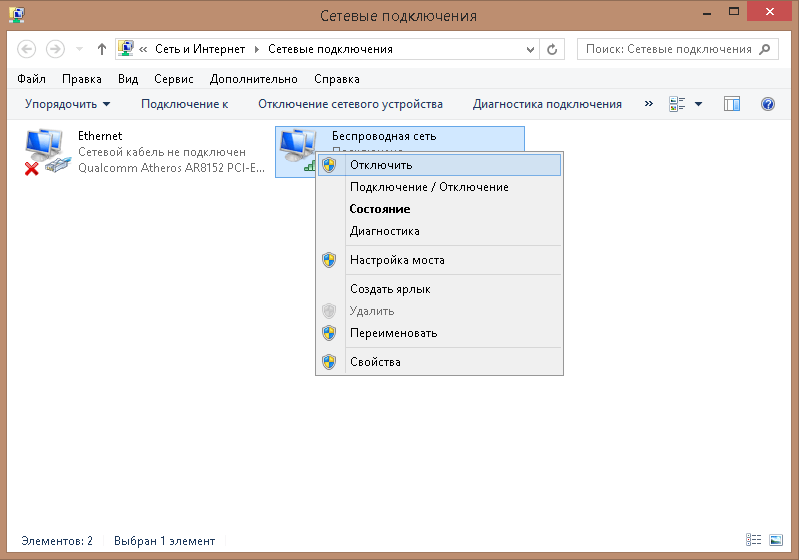
Task: Click the Ethernet connection name
Action: (100, 136)
